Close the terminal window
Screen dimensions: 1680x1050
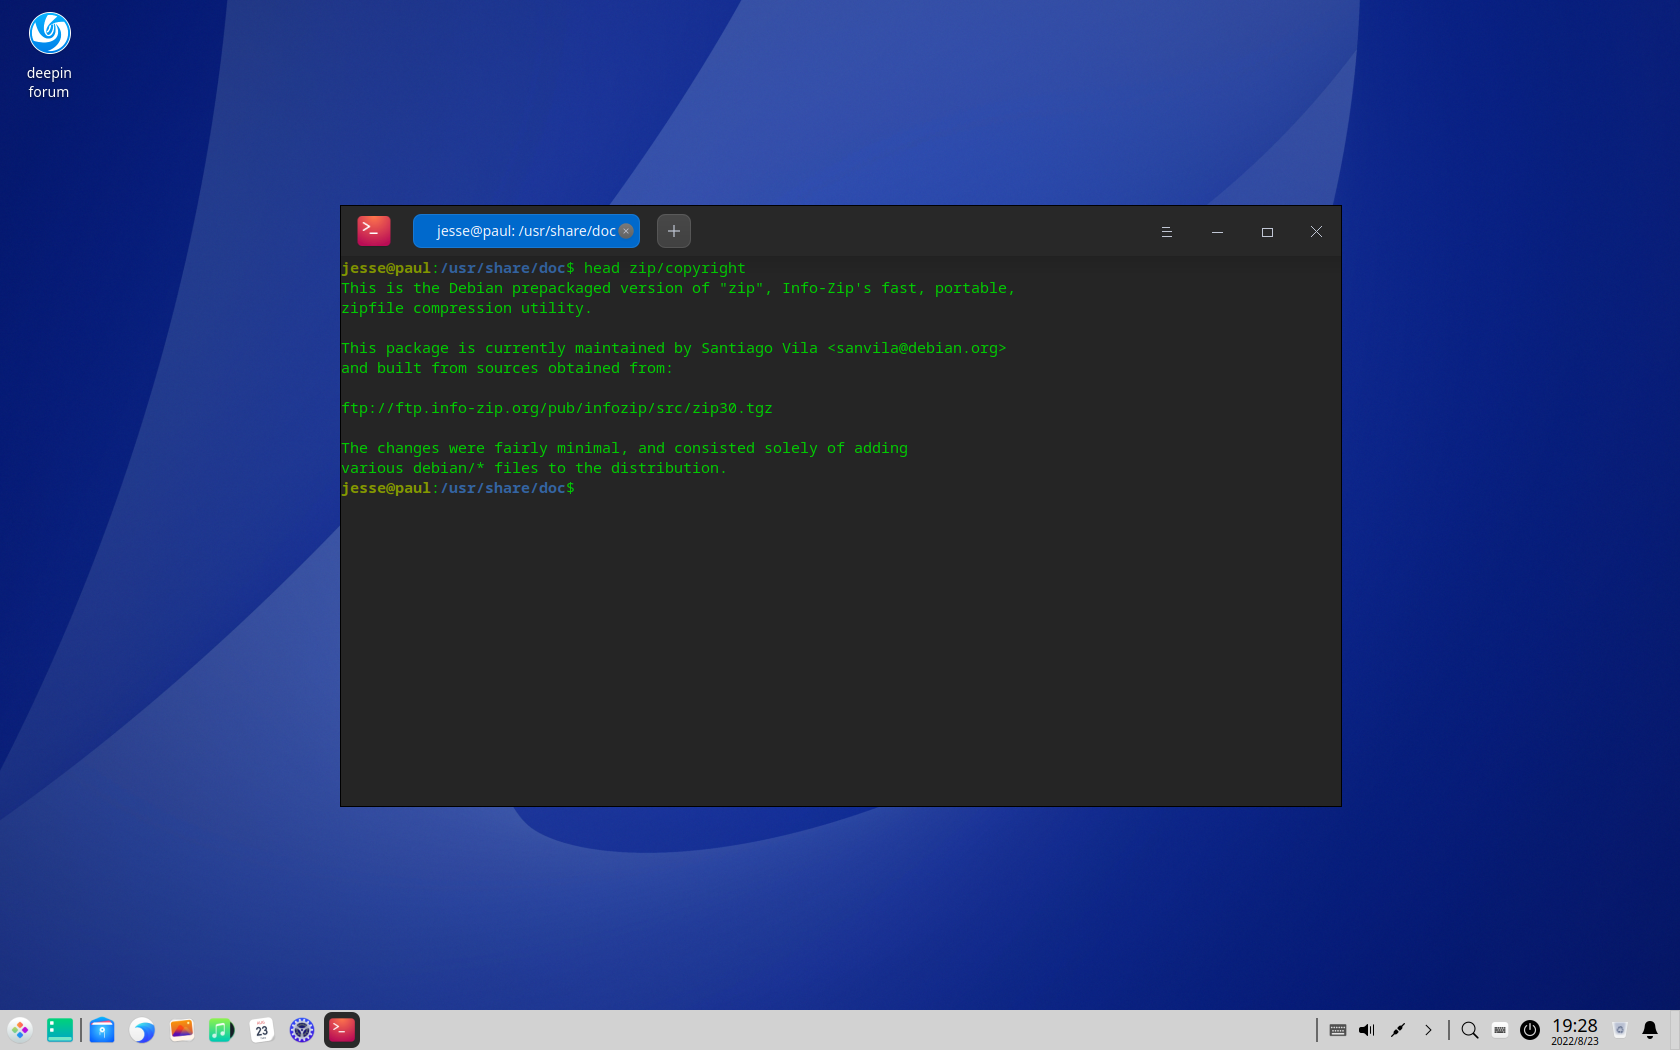1316,232
